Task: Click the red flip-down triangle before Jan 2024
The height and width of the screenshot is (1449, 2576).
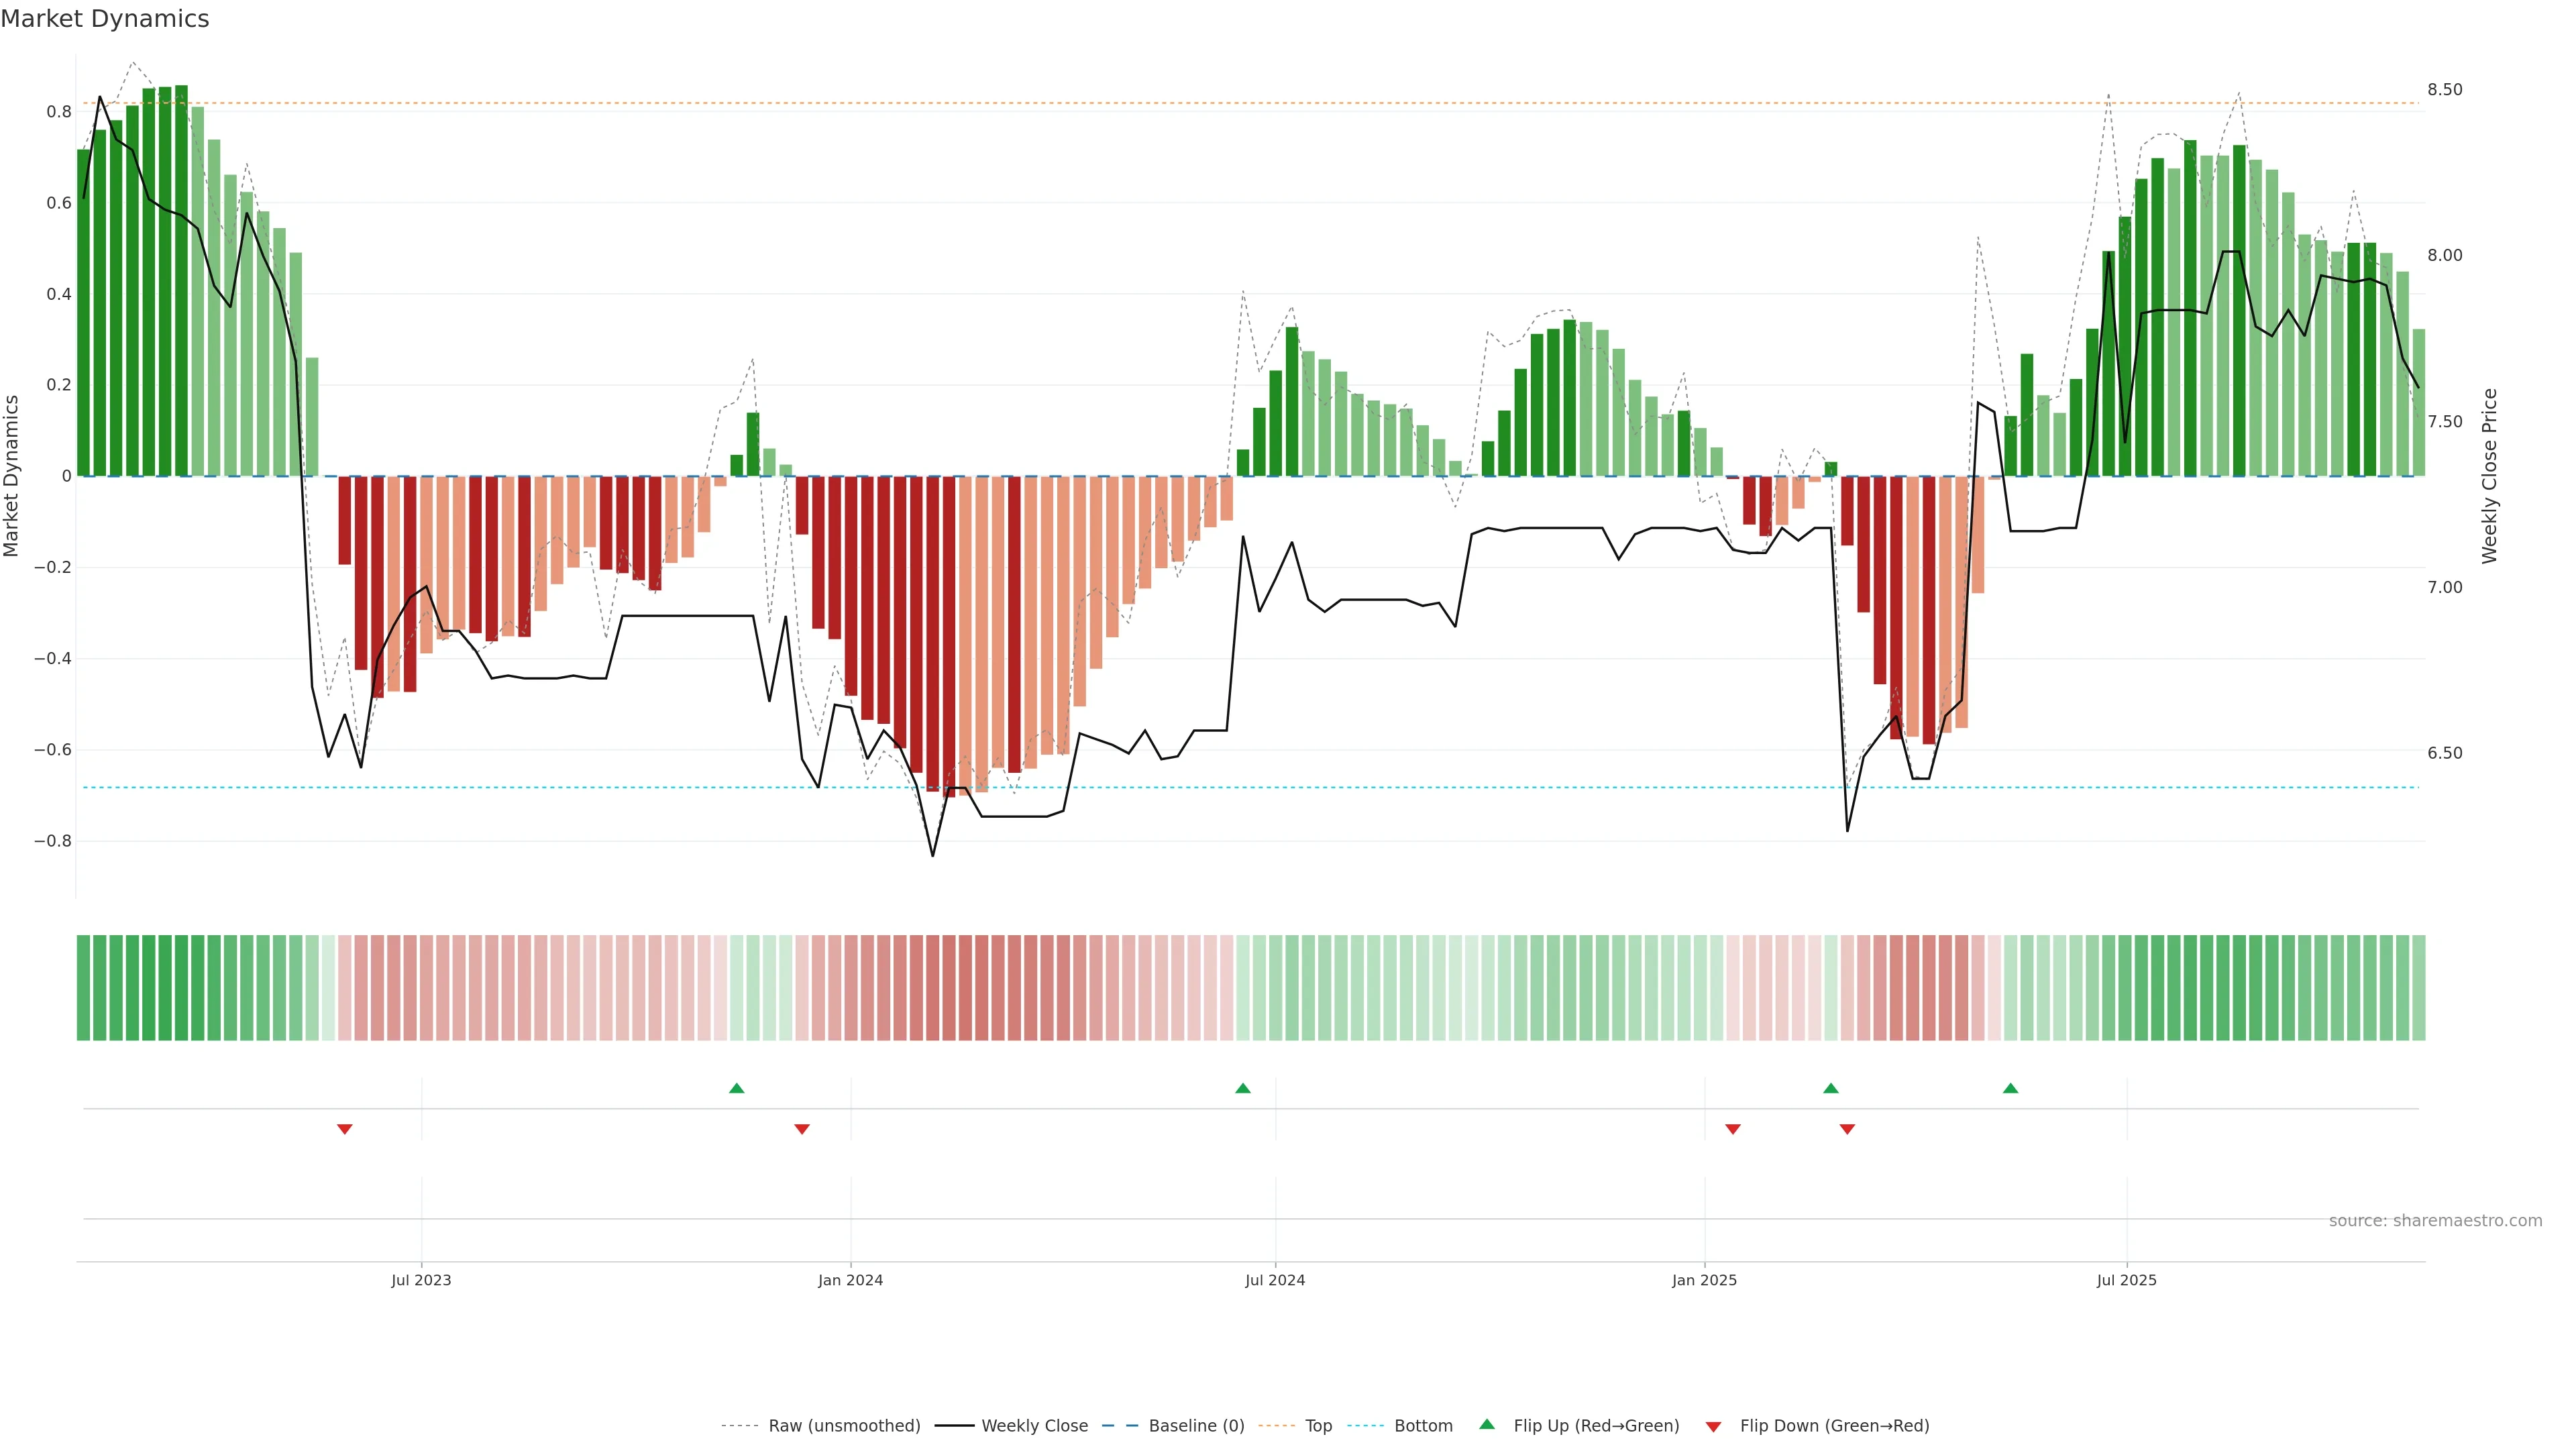Action: [x=802, y=1129]
